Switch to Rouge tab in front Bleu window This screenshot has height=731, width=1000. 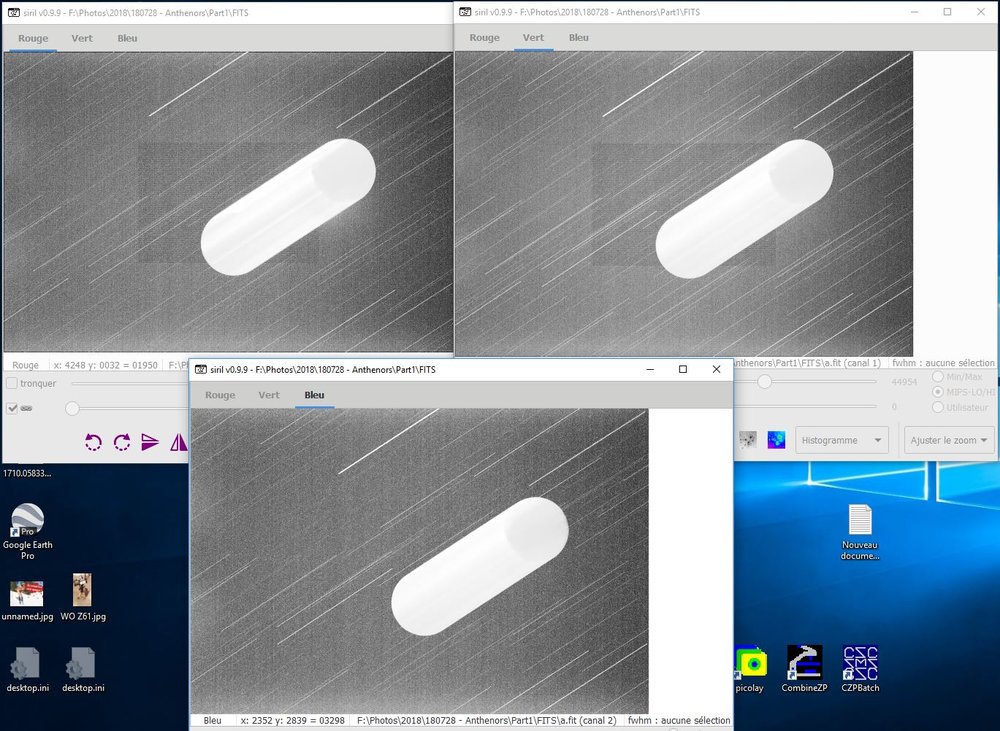(x=220, y=395)
